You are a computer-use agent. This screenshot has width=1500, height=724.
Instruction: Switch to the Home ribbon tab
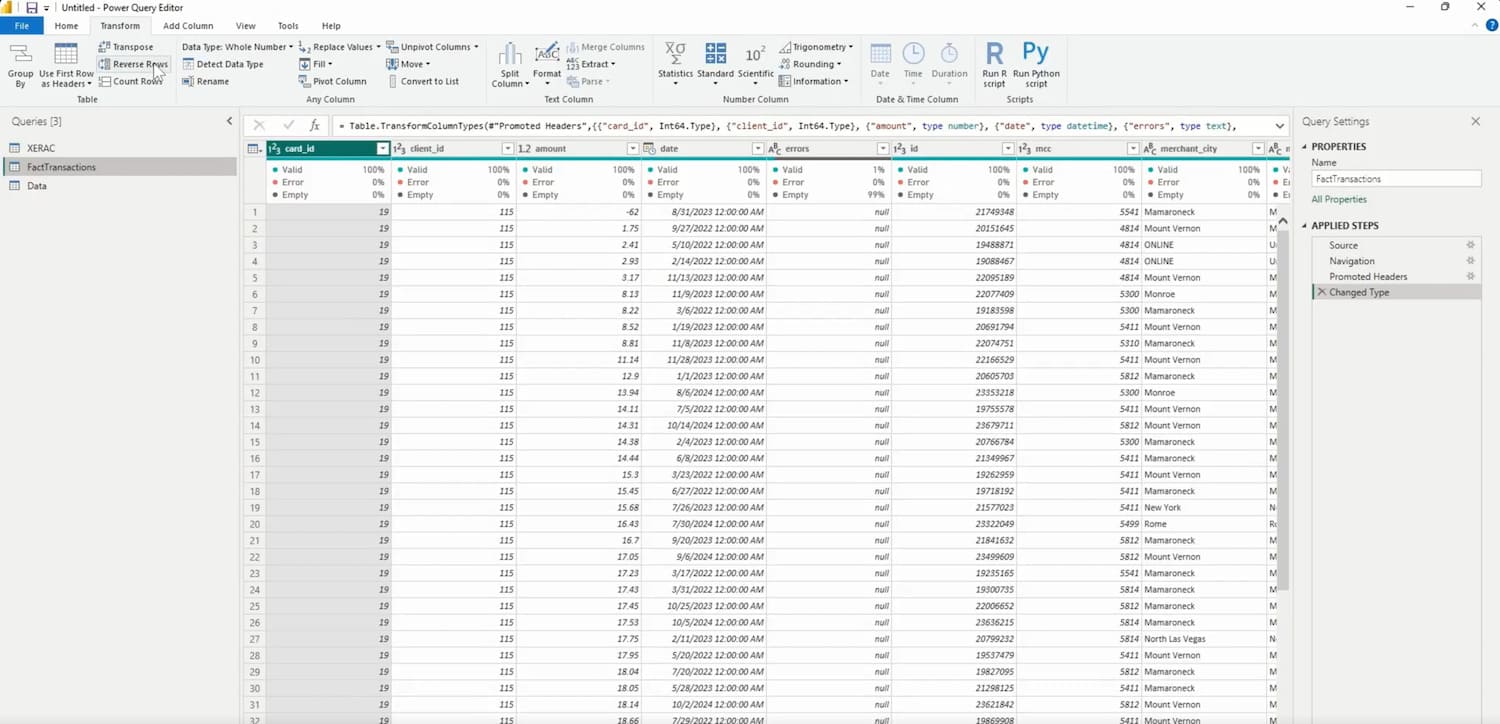click(x=66, y=26)
